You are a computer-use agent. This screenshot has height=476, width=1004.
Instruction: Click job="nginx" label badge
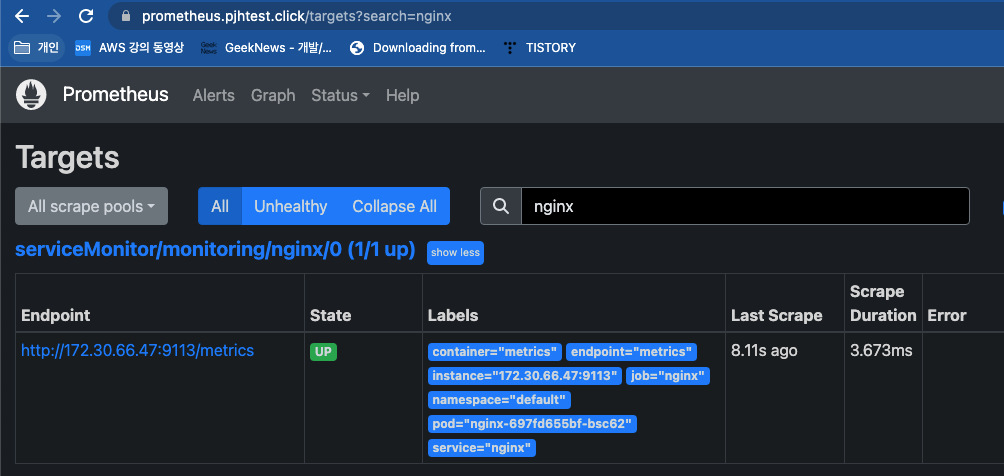(x=668, y=376)
